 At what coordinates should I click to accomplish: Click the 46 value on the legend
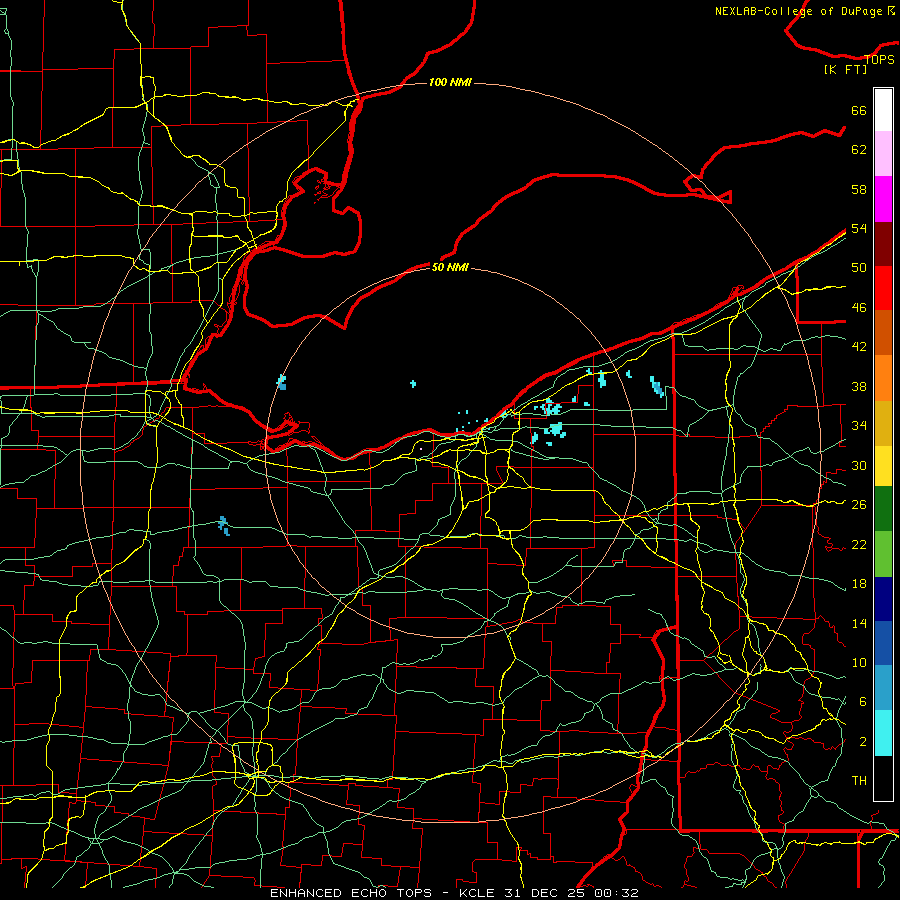tap(859, 308)
